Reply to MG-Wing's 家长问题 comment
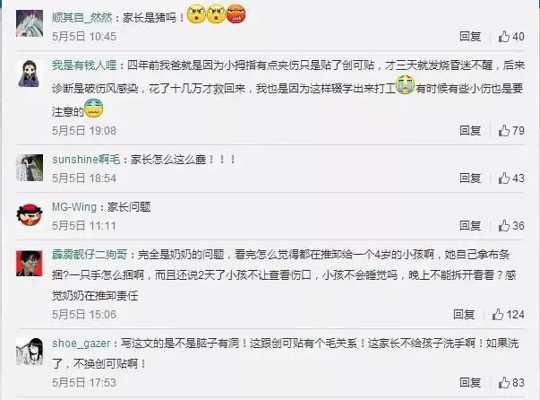This screenshot has width=540, height=400. point(470,225)
